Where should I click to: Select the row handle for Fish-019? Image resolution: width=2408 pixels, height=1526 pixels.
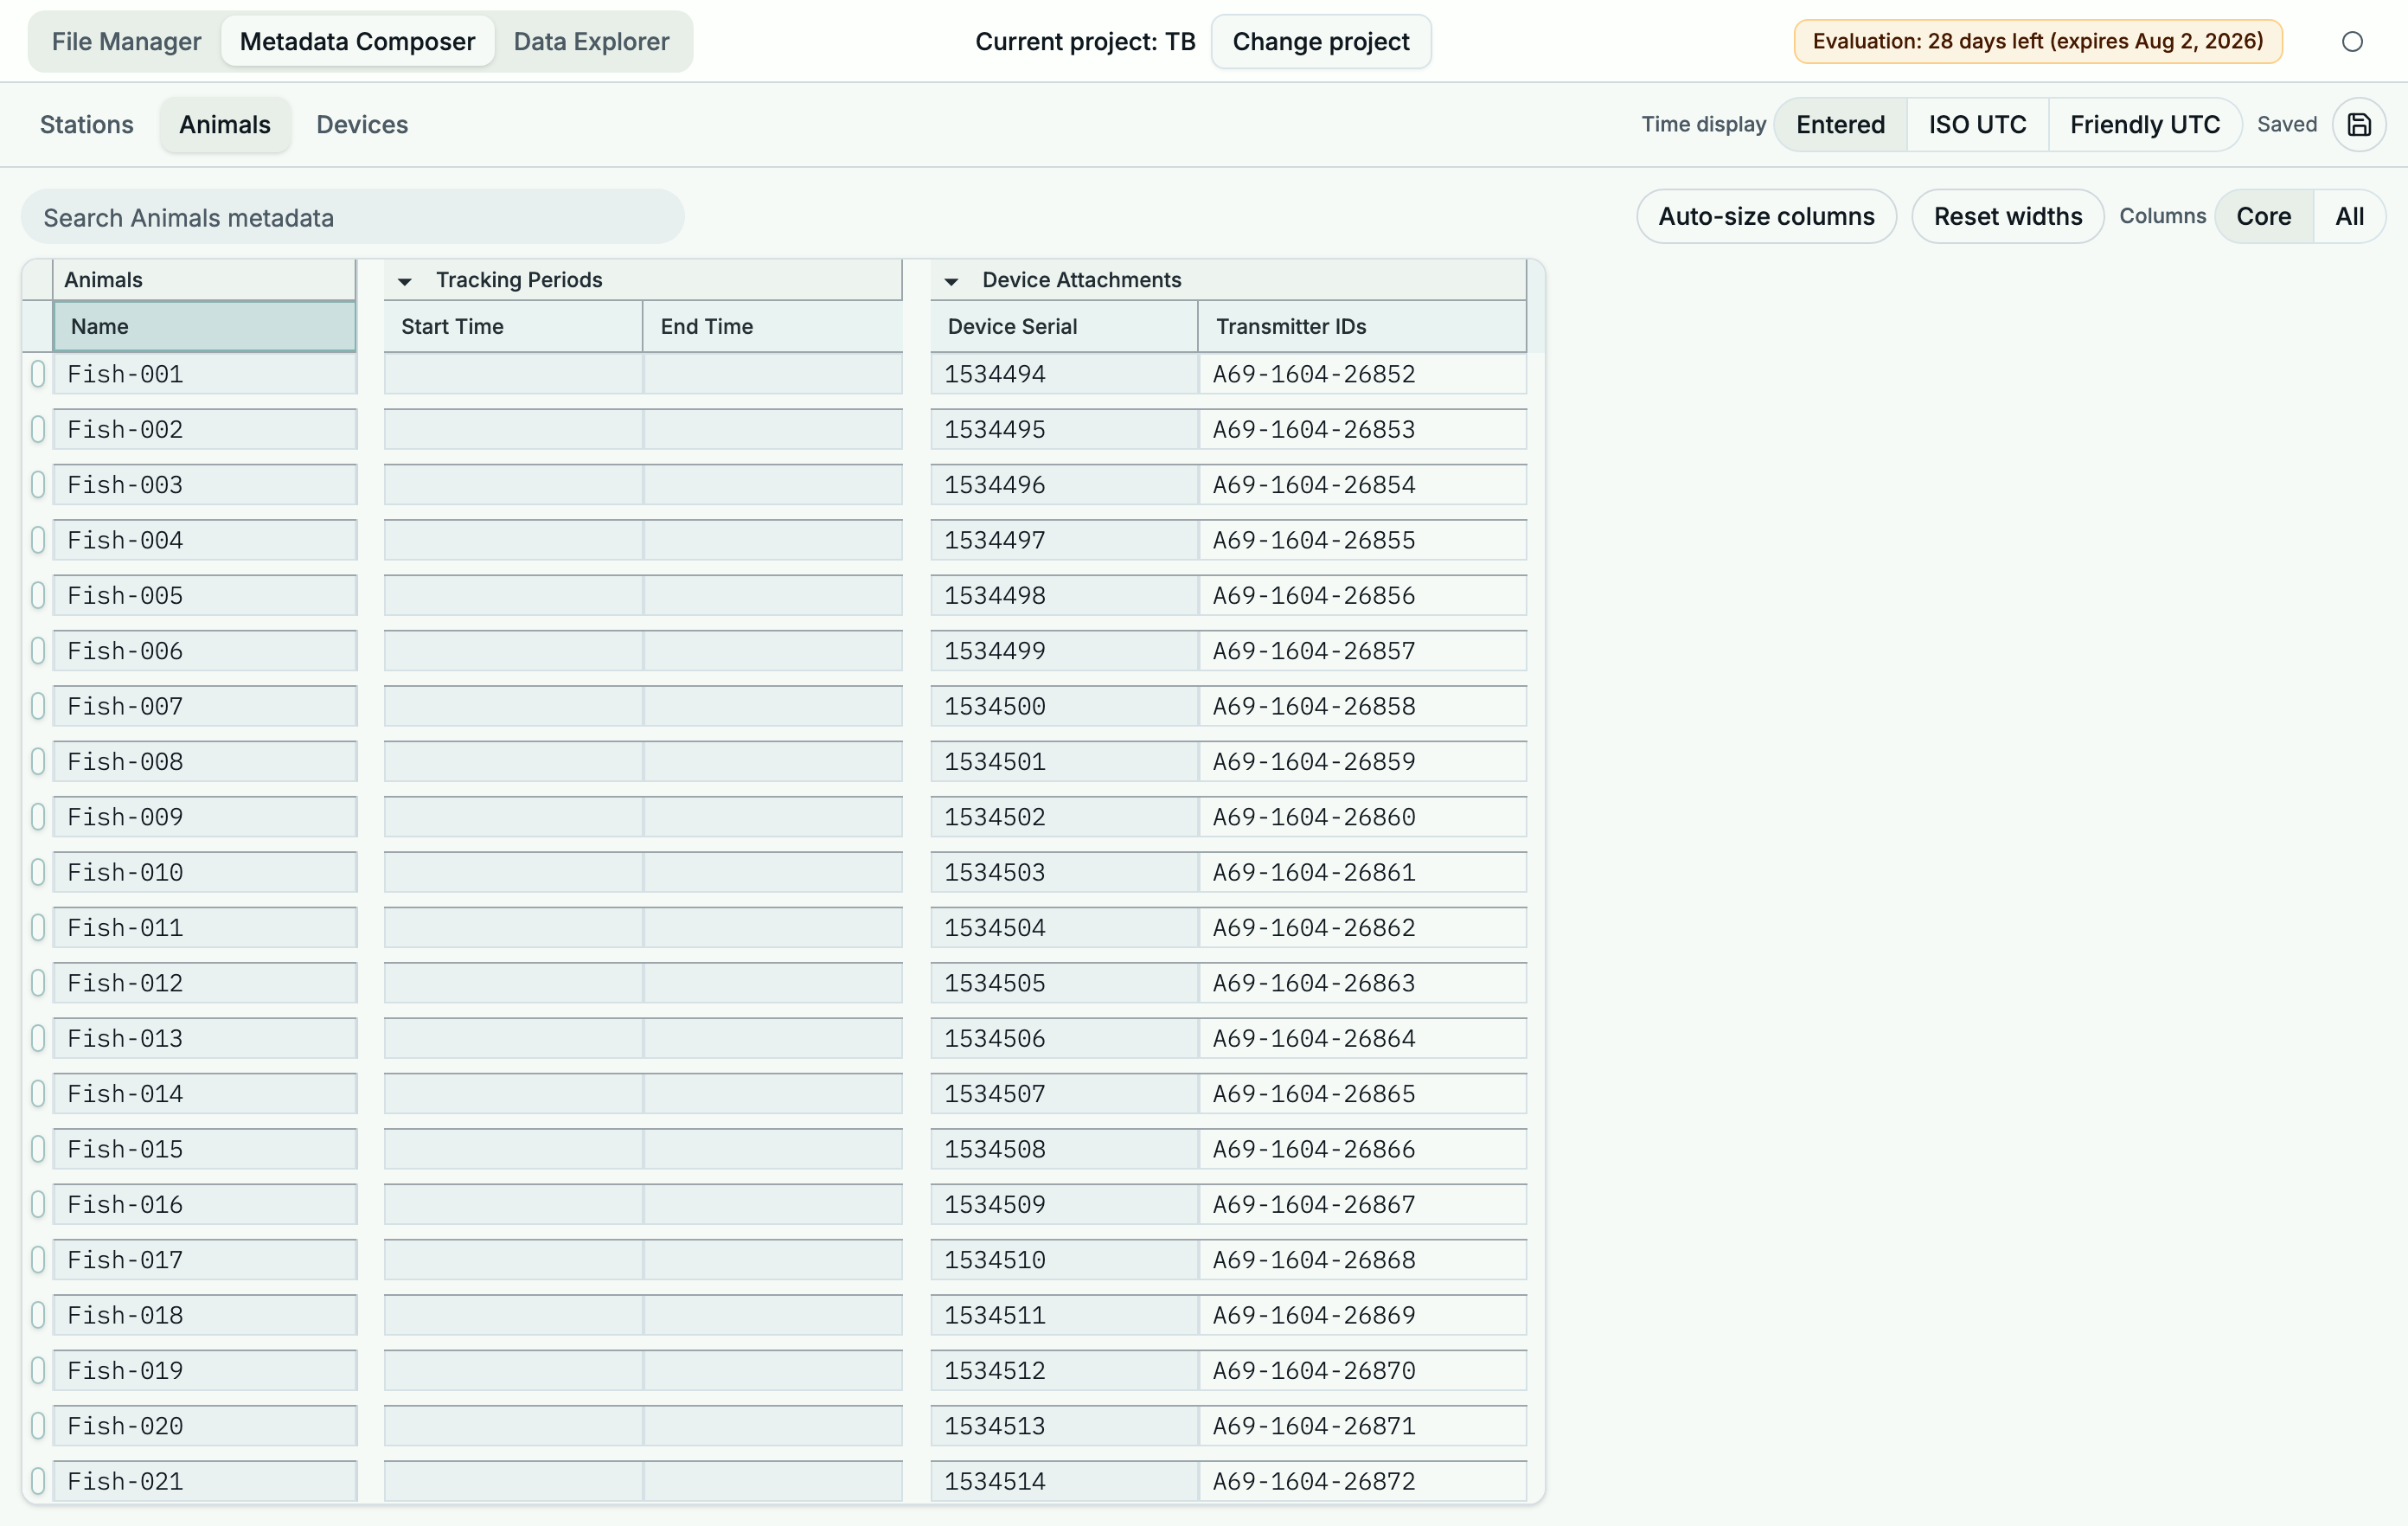(38, 1370)
